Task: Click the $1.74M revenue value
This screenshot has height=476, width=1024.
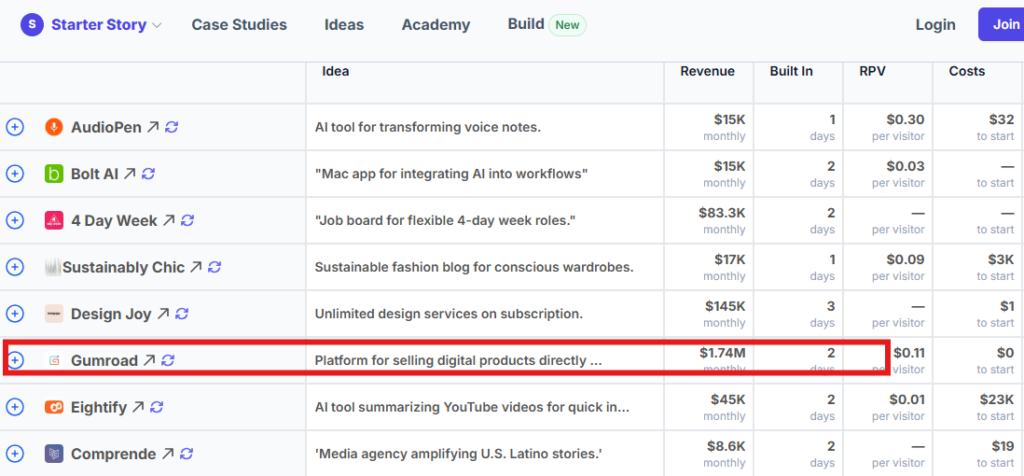Action: [x=722, y=353]
